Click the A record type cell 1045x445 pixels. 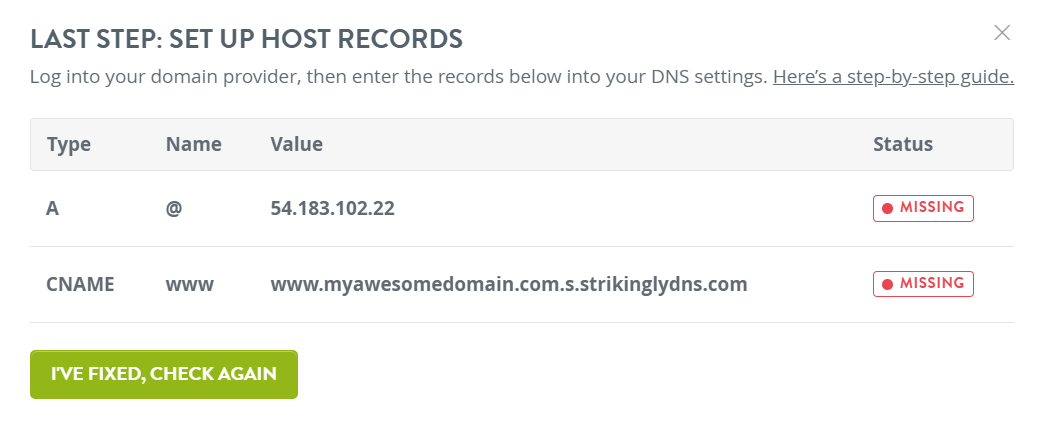tap(53, 209)
